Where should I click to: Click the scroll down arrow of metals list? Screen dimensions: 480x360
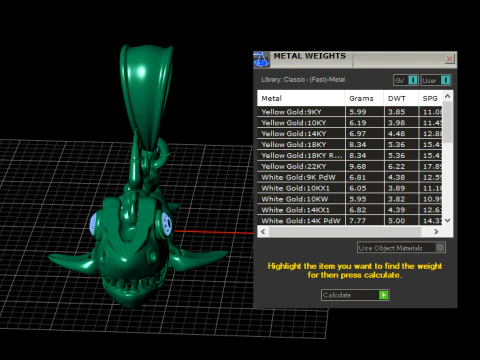447,220
